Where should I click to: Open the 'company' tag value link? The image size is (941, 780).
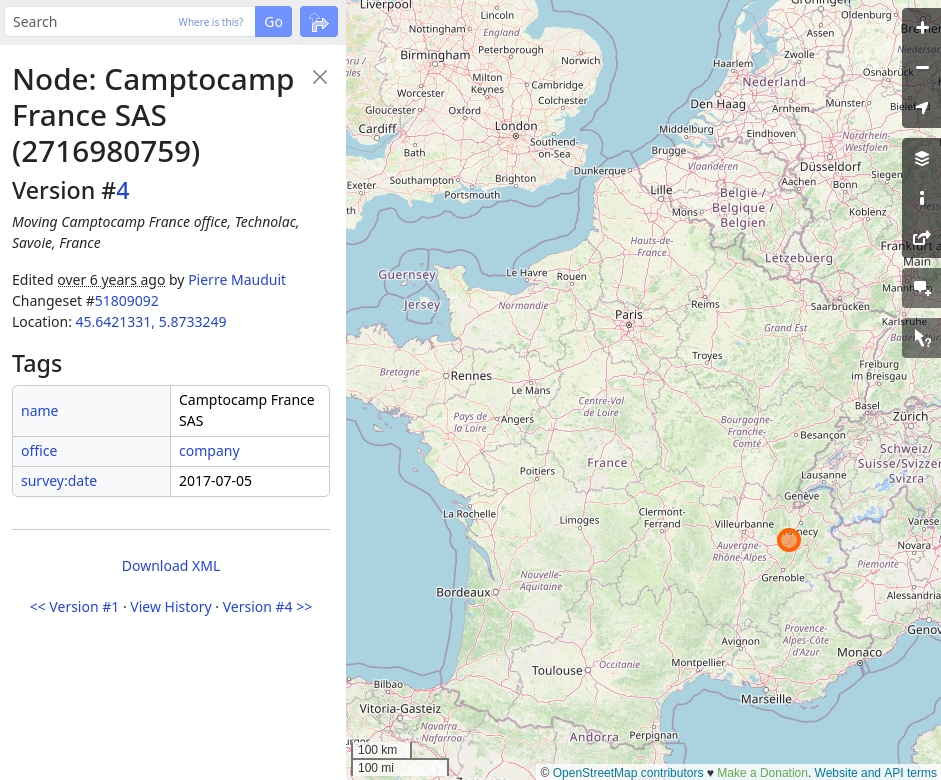tap(209, 451)
